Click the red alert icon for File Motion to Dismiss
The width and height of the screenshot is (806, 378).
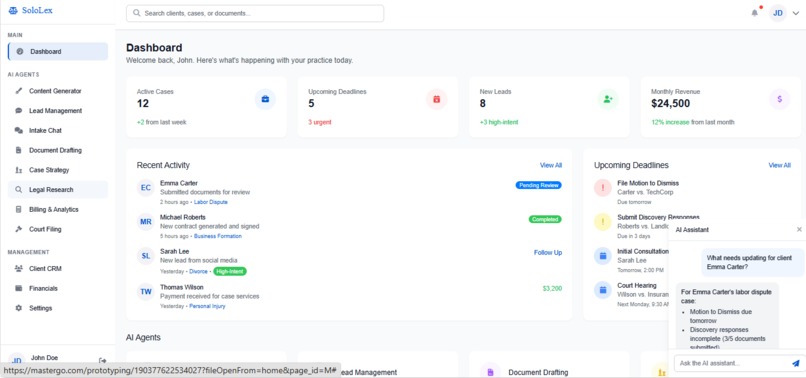pos(602,188)
